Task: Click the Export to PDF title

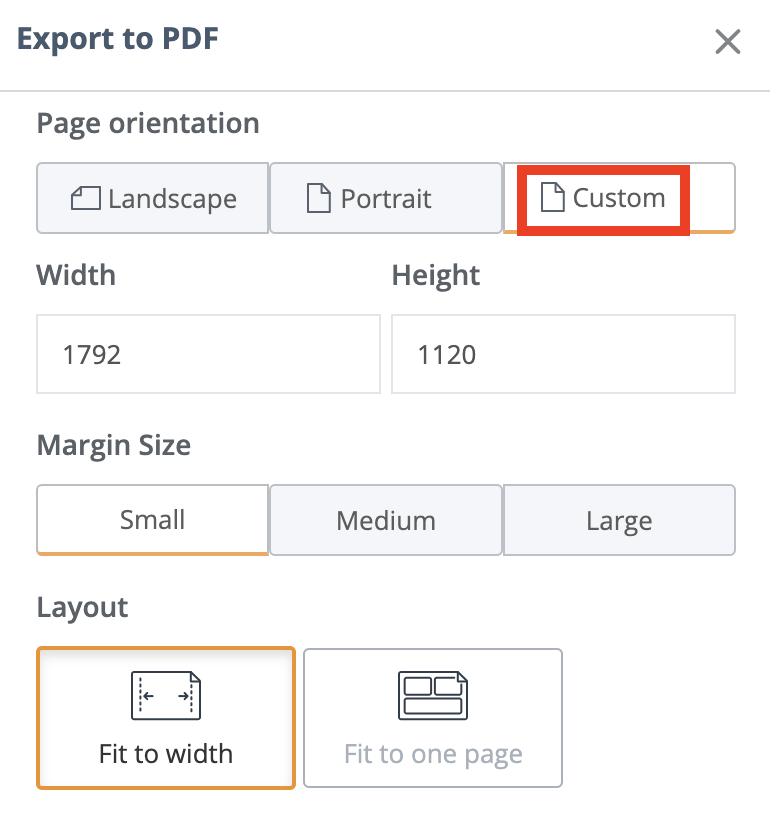Action: pyautogui.click(x=118, y=39)
